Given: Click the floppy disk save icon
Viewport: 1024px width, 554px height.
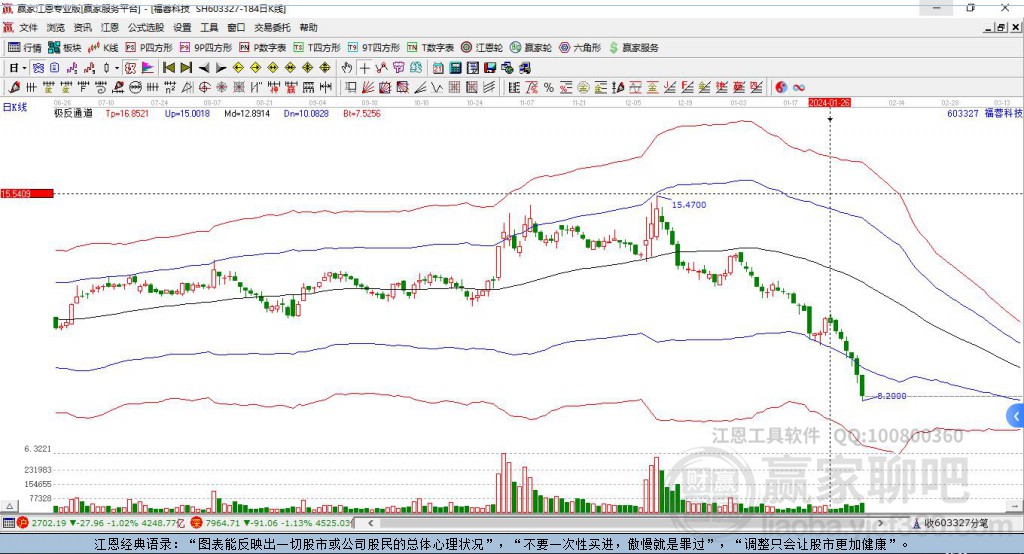Looking at the screenshot, I should click(490, 68).
